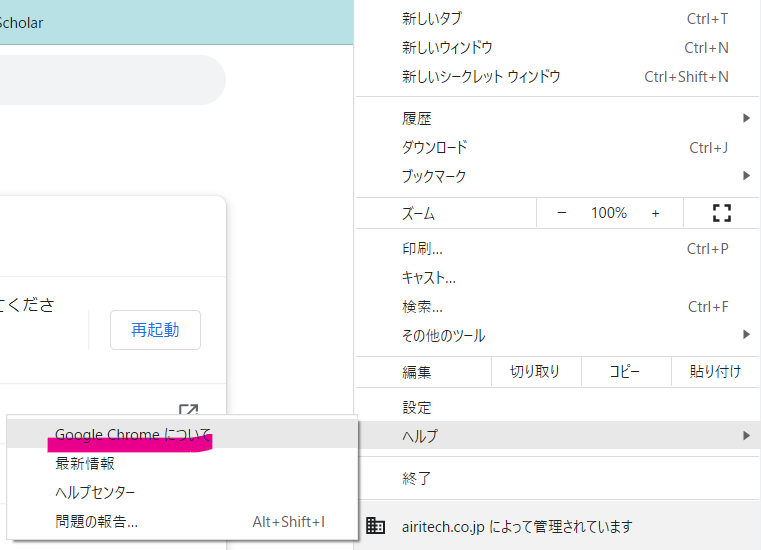The width and height of the screenshot is (761, 550).
Task: Select 100% zoom value
Action: 609,213
